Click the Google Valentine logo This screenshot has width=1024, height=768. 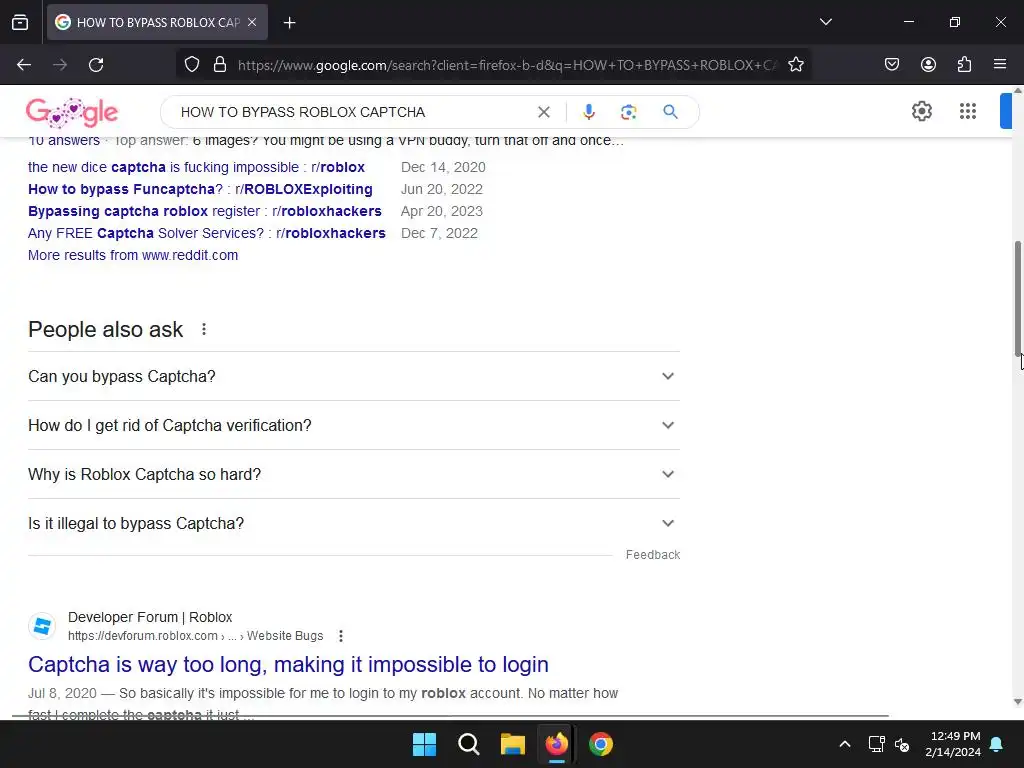pyautogui.click(x=72, y=112)
